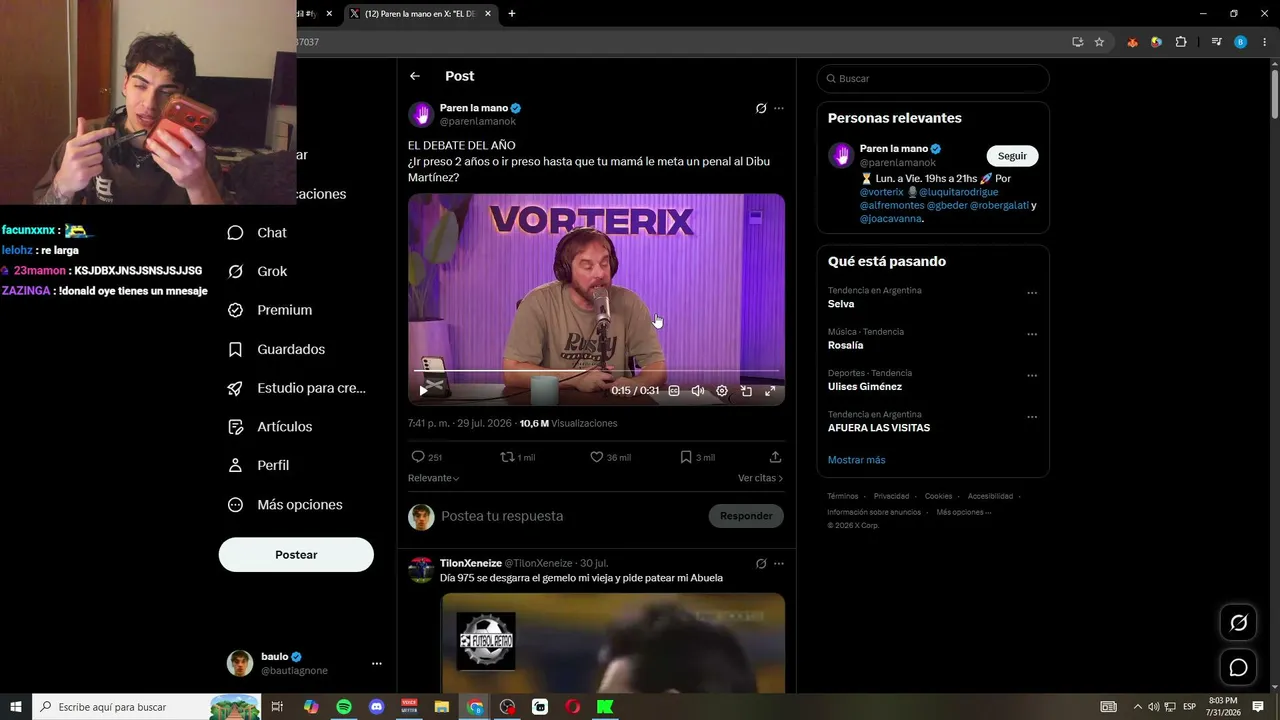
Task: Open Task View on the taskbar
Action: click(278, 707)
